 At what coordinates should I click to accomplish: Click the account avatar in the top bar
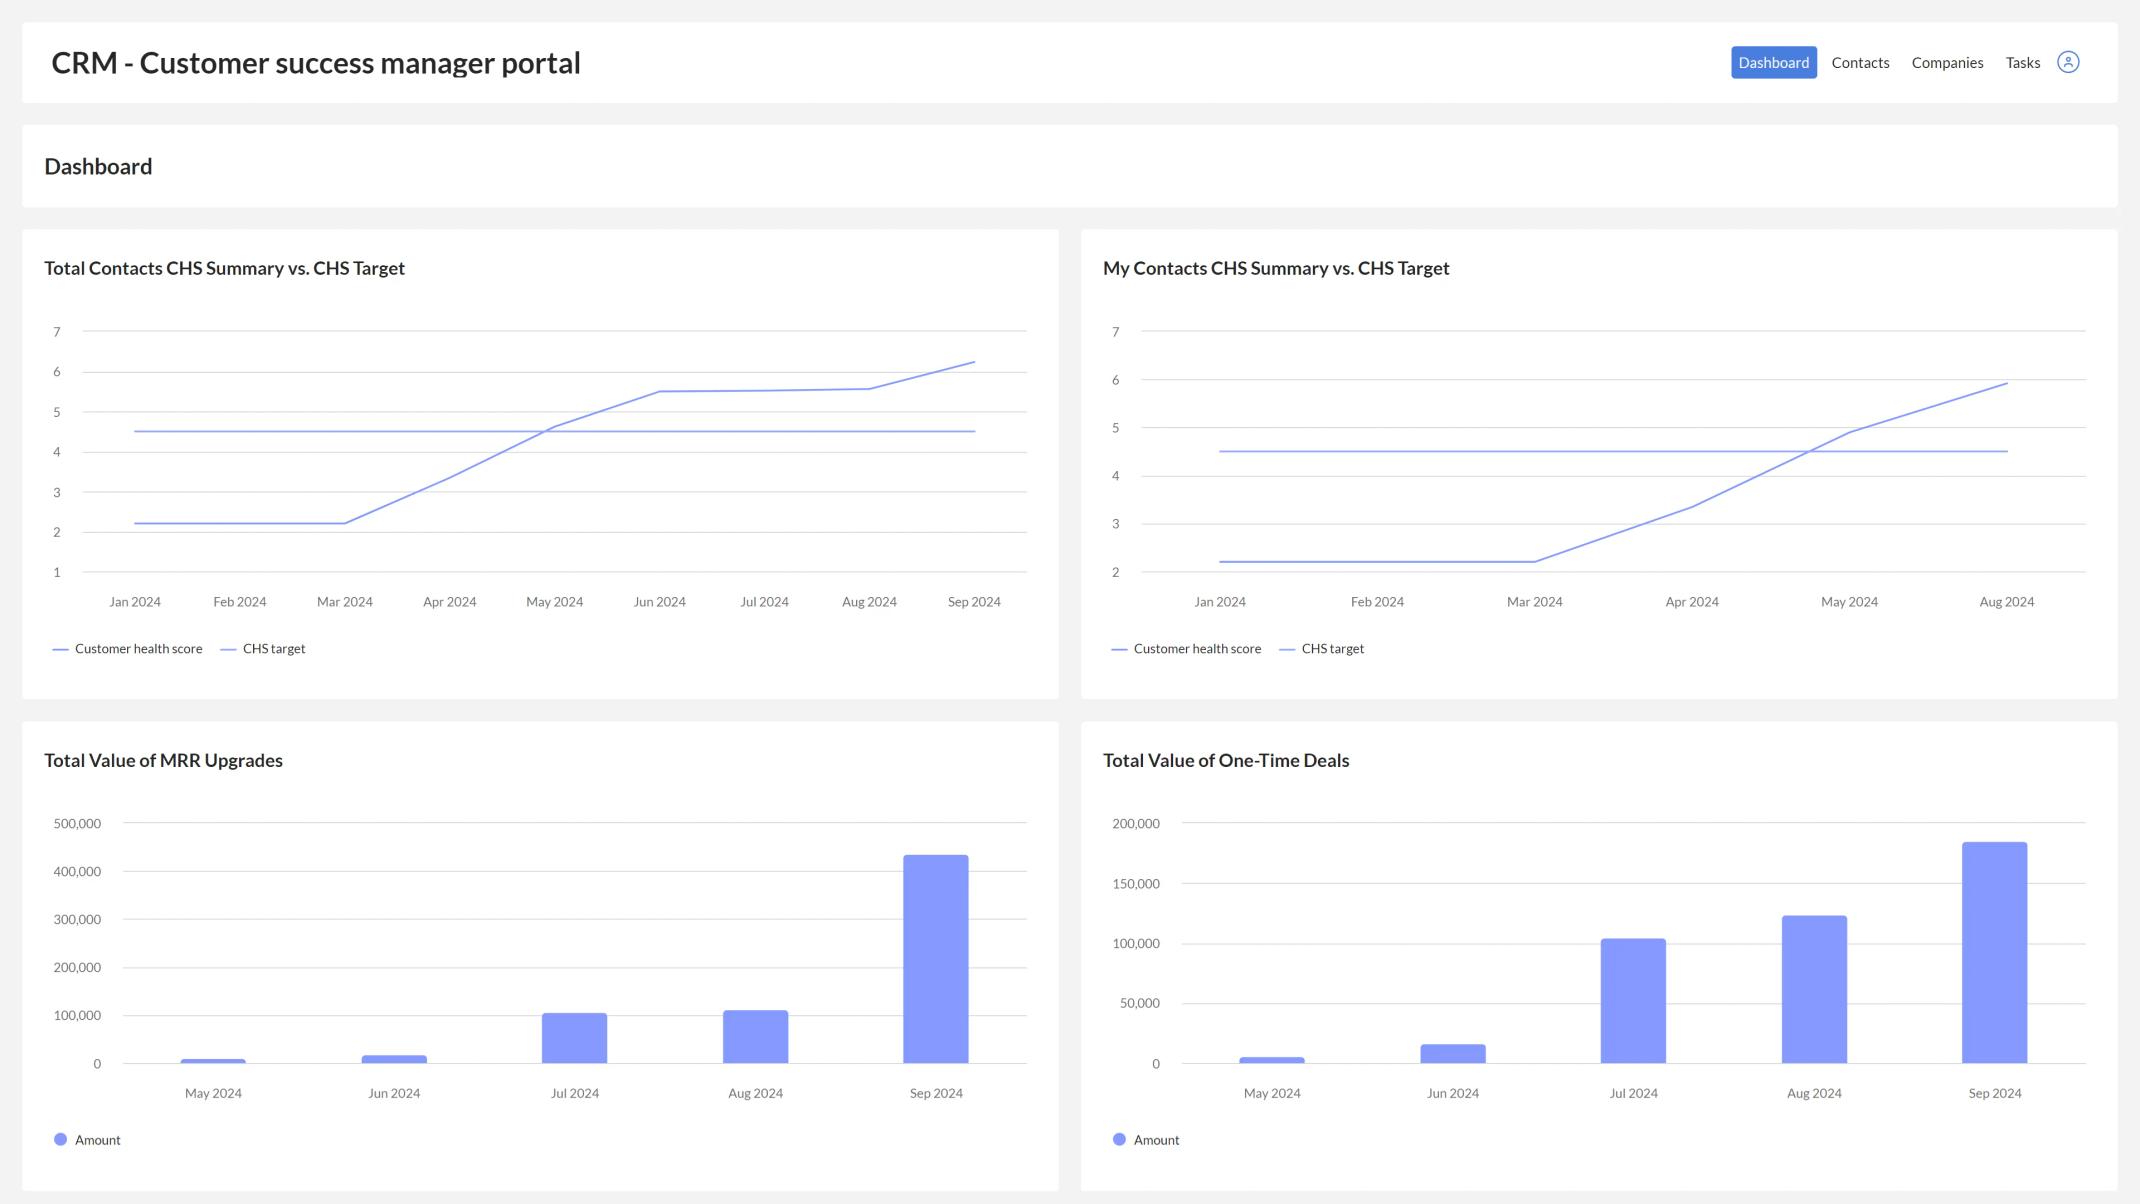[x=2068, y=61]
